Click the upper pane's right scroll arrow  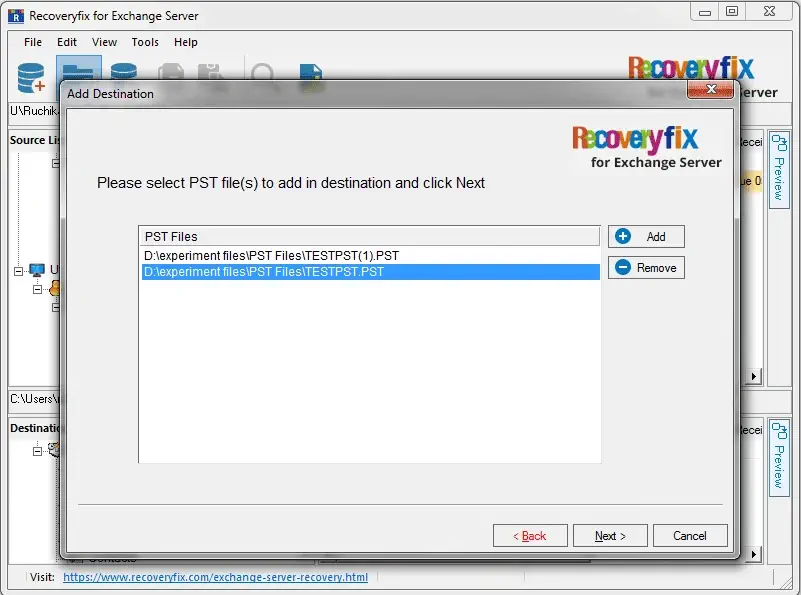coord(753,376)
